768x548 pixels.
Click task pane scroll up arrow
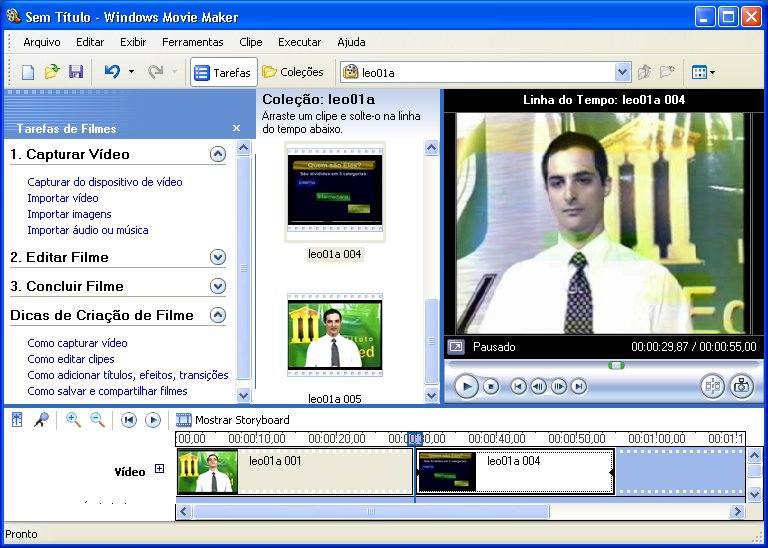pyautogui.click(x=243, y=147)
